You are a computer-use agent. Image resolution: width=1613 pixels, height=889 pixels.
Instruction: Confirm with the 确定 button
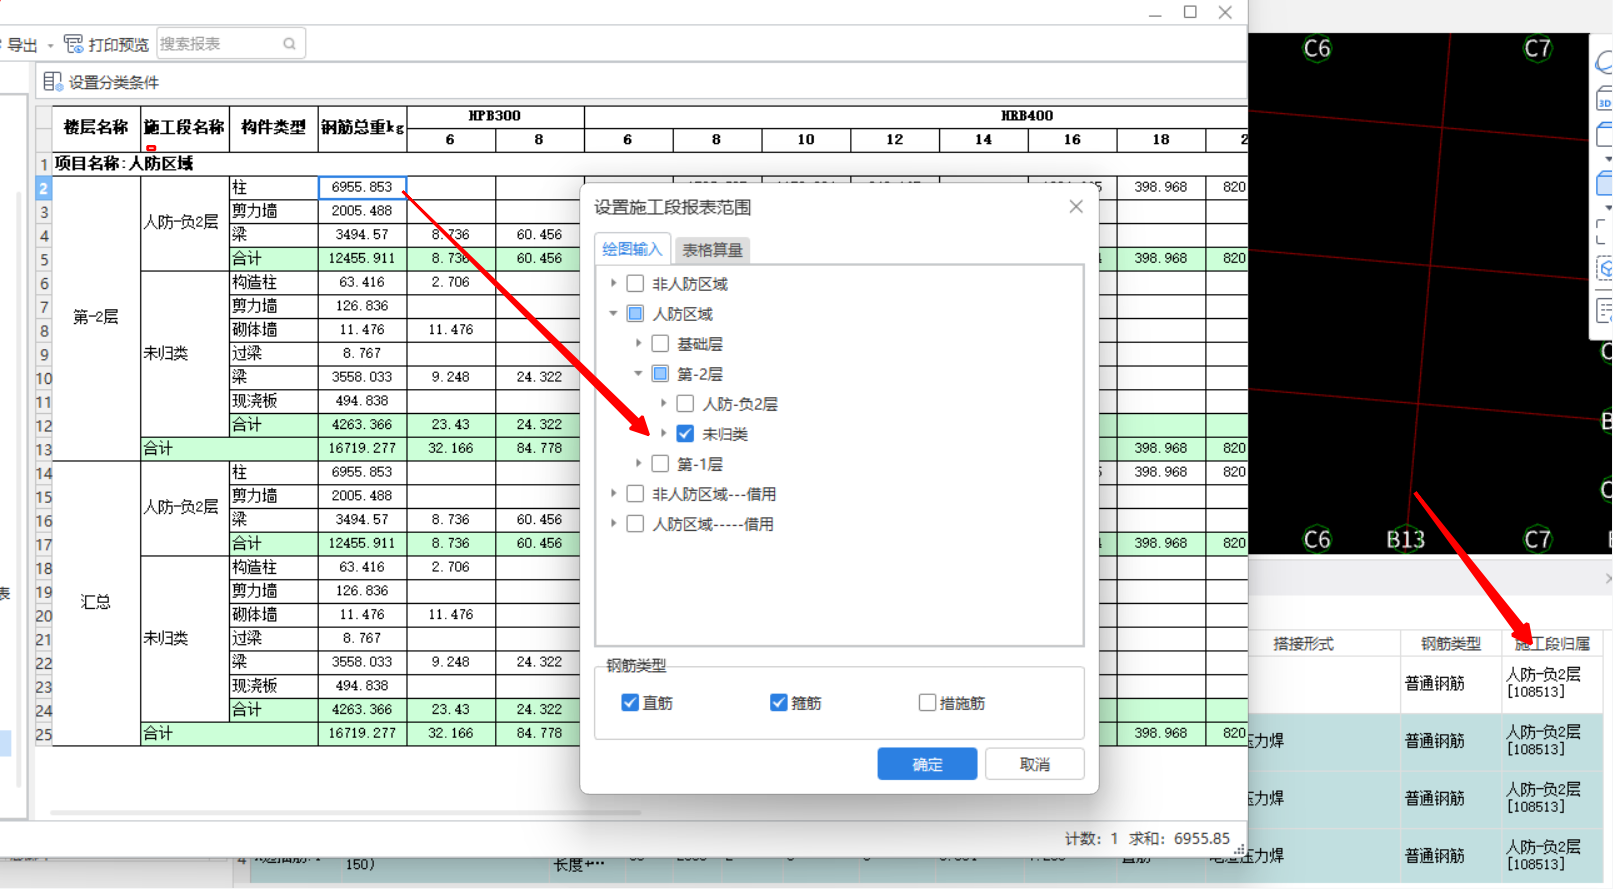927,764
